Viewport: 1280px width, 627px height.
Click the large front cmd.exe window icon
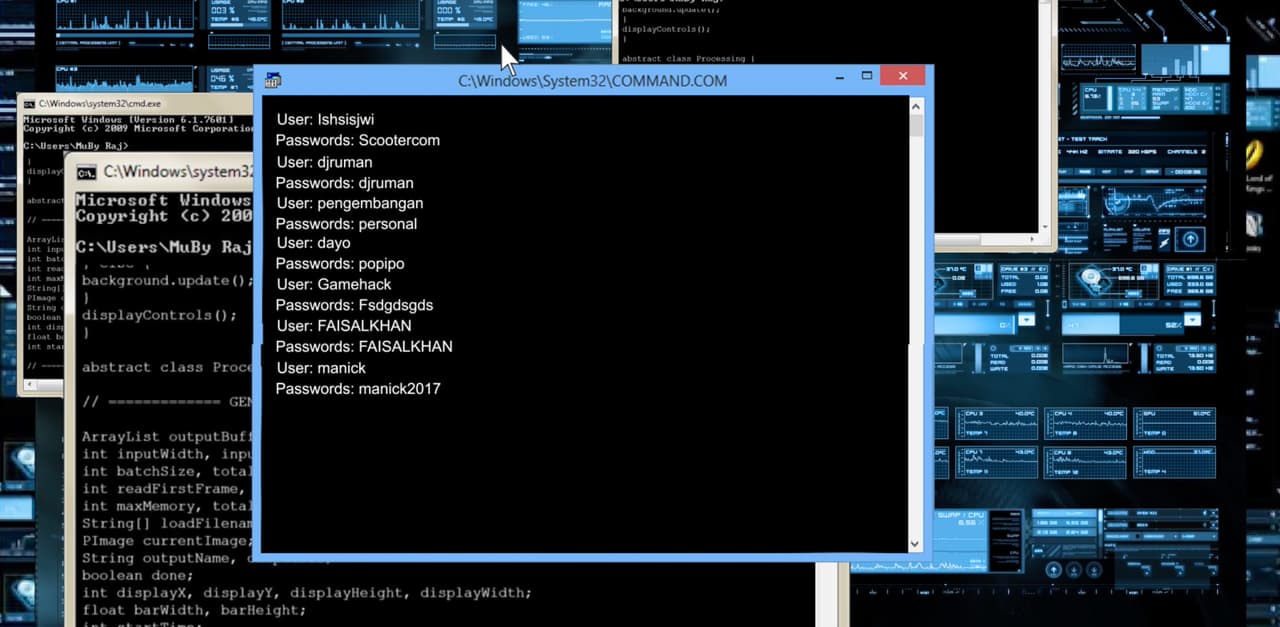[x=87, y=172]
